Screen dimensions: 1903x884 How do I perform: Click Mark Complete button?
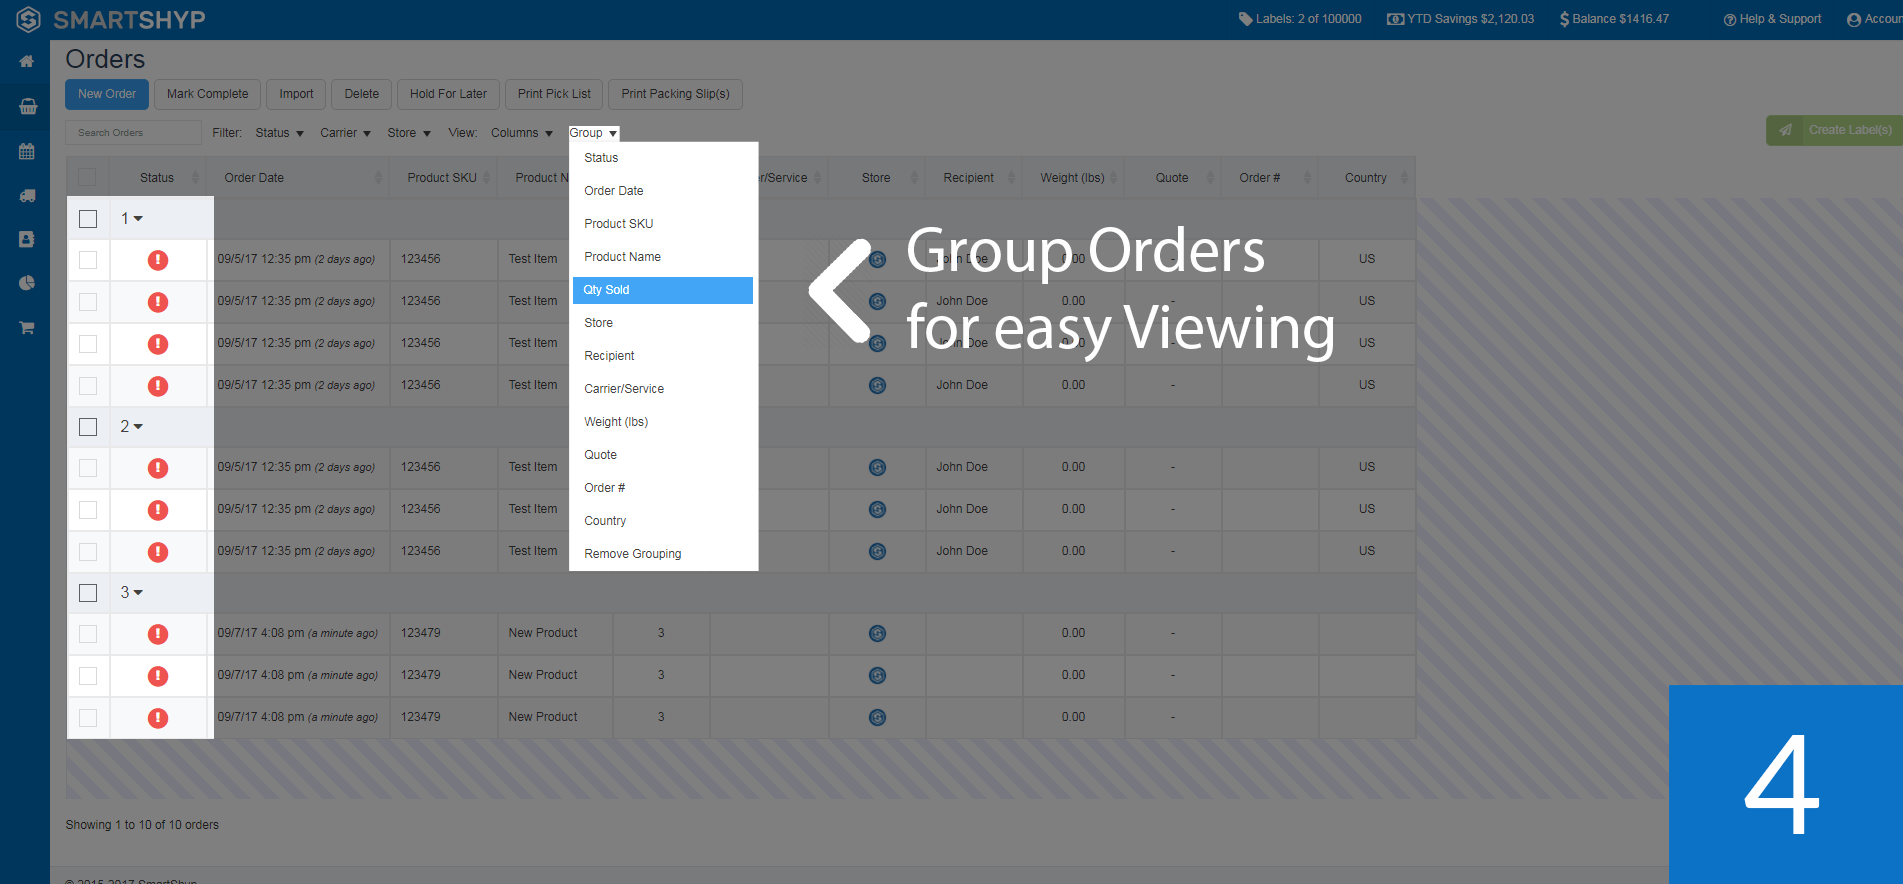pyautogui.click(x=207, y=94)
